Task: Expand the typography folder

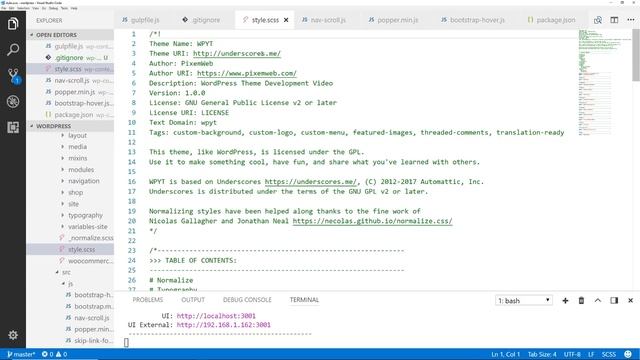Action: pos(85,215)
